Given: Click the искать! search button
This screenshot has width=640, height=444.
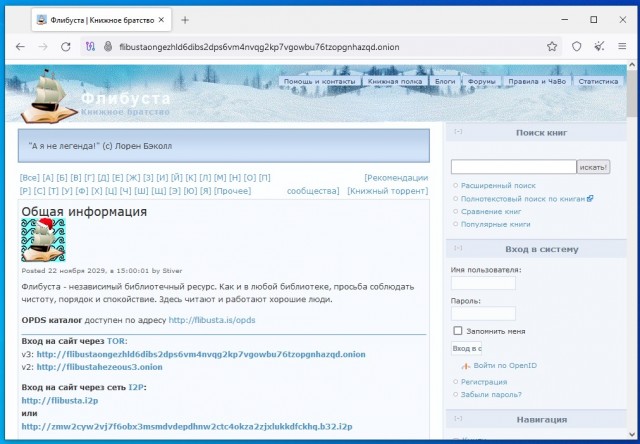Looking at the screenshot, I should coord(593,167).
